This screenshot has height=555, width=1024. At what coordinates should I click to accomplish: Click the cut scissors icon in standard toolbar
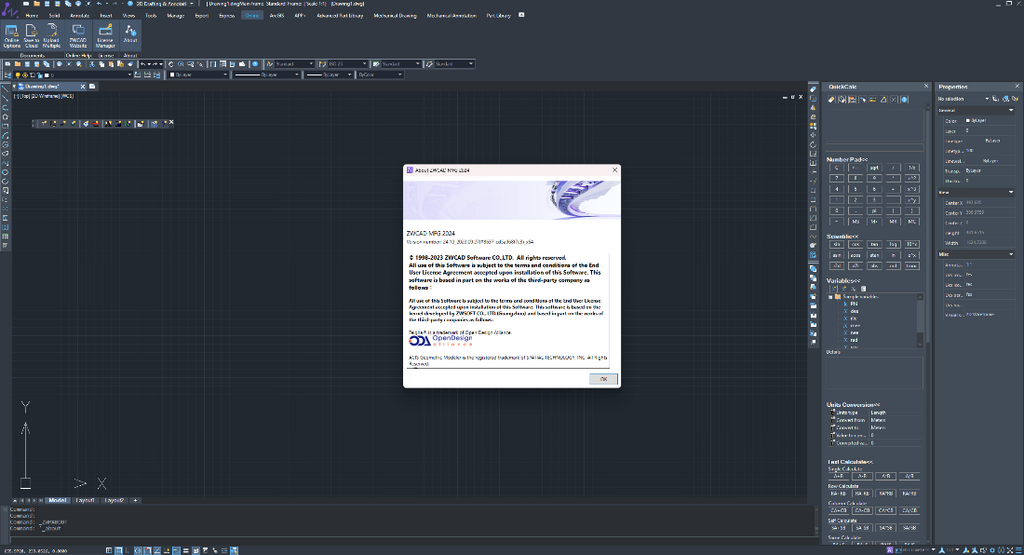click(x=92, y=64)
